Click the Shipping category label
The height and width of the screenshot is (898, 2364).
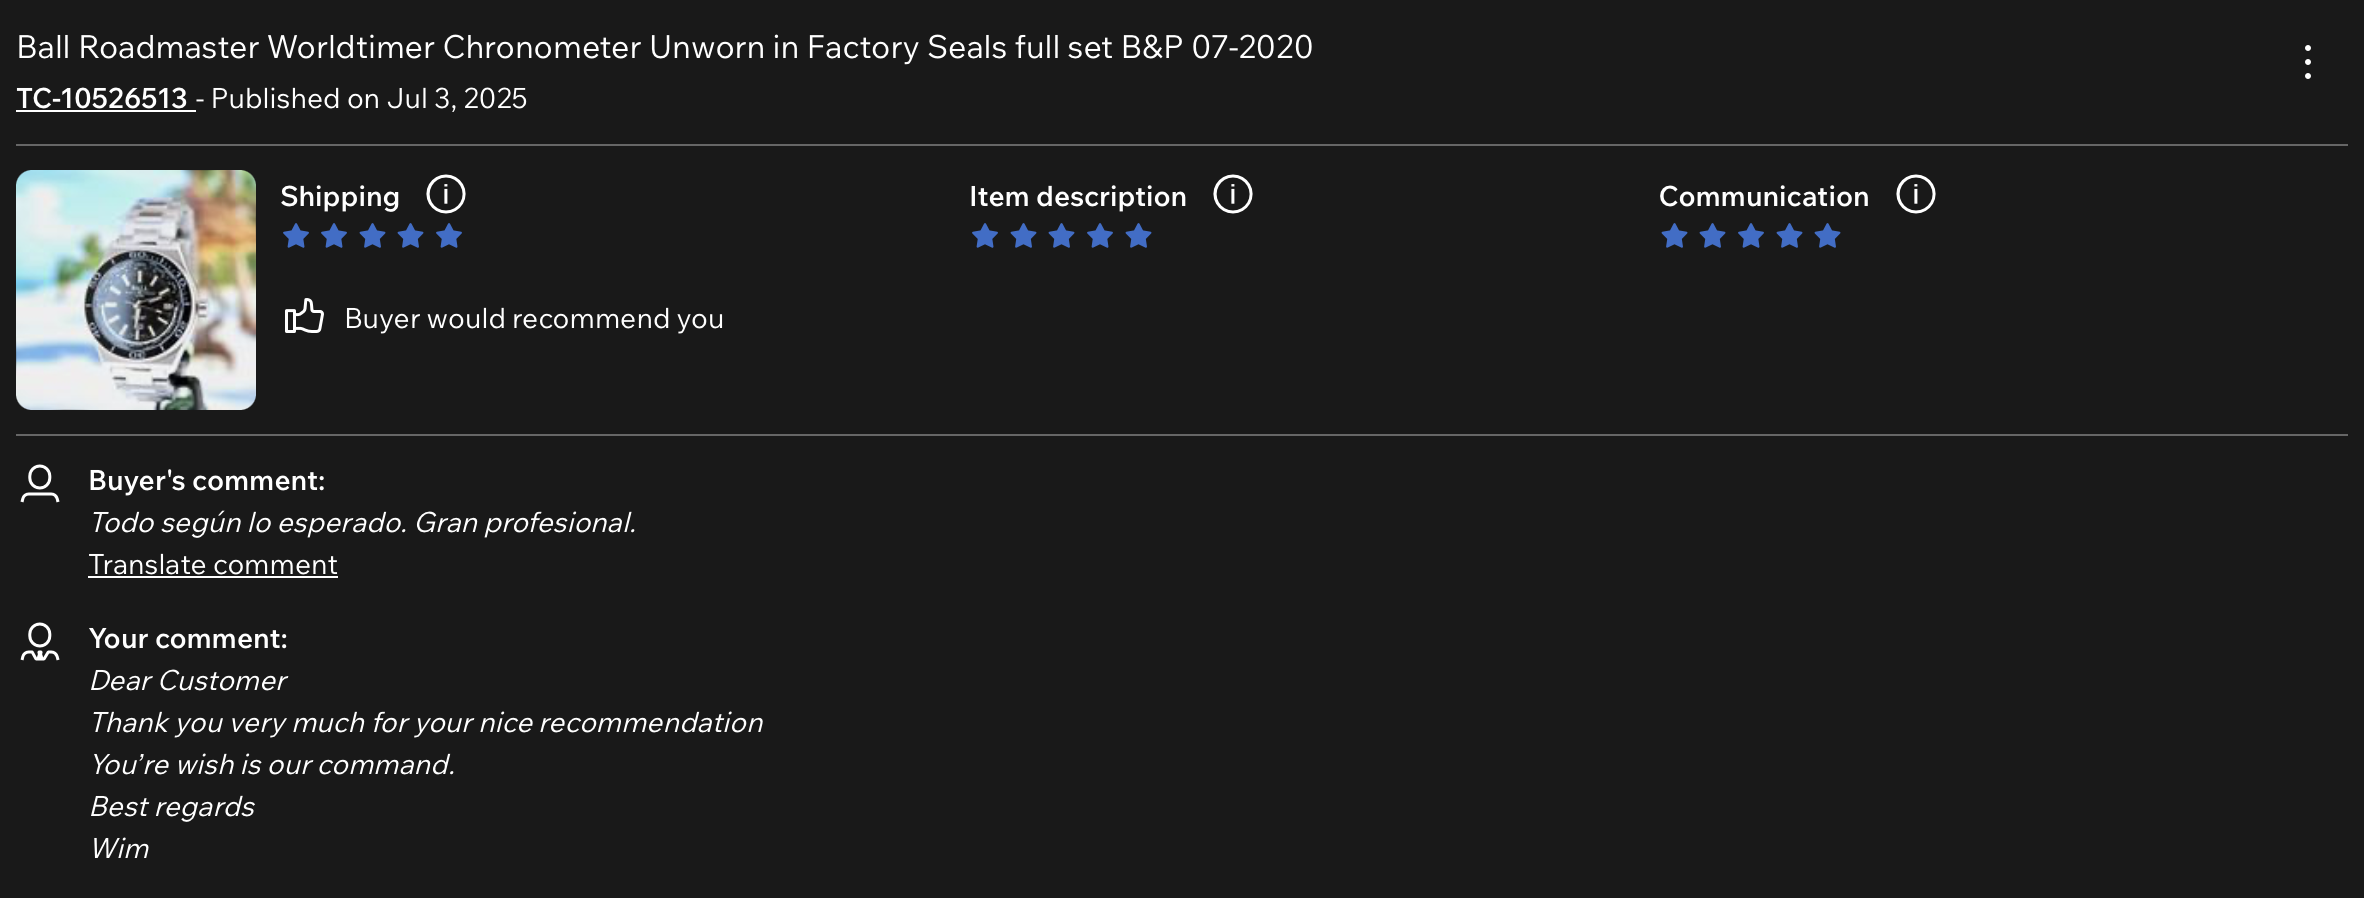pyautogui.click(x=340, y=197)
